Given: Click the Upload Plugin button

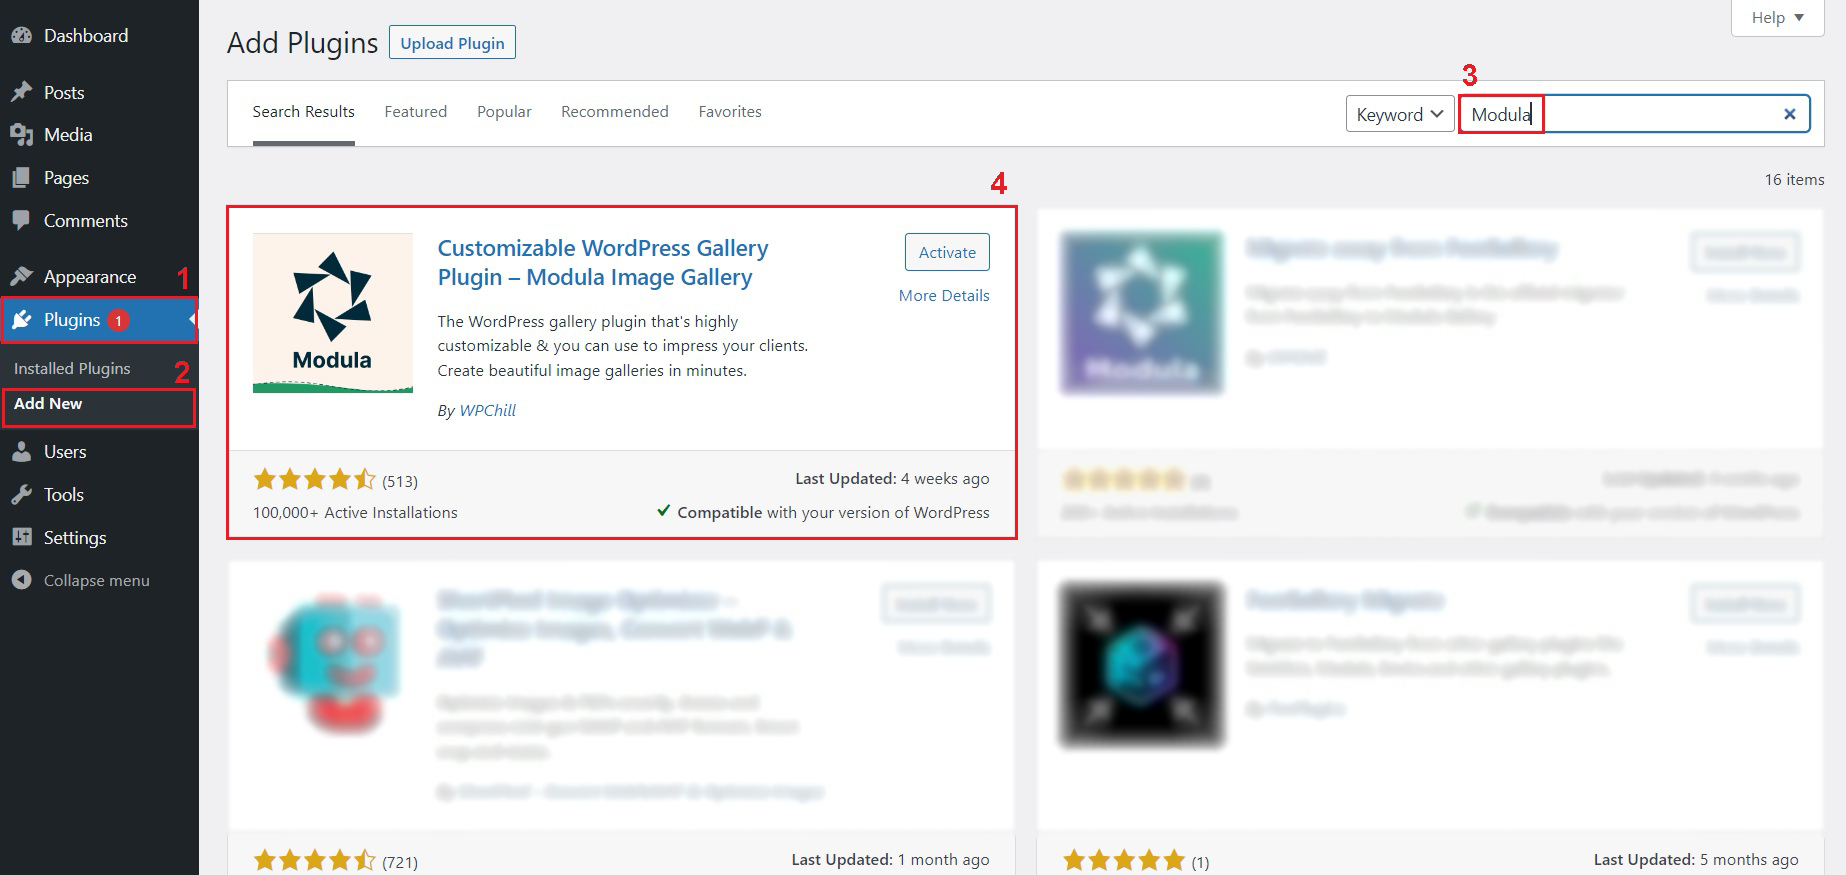Looking at the screenshot, I should [x=452, y=43].
